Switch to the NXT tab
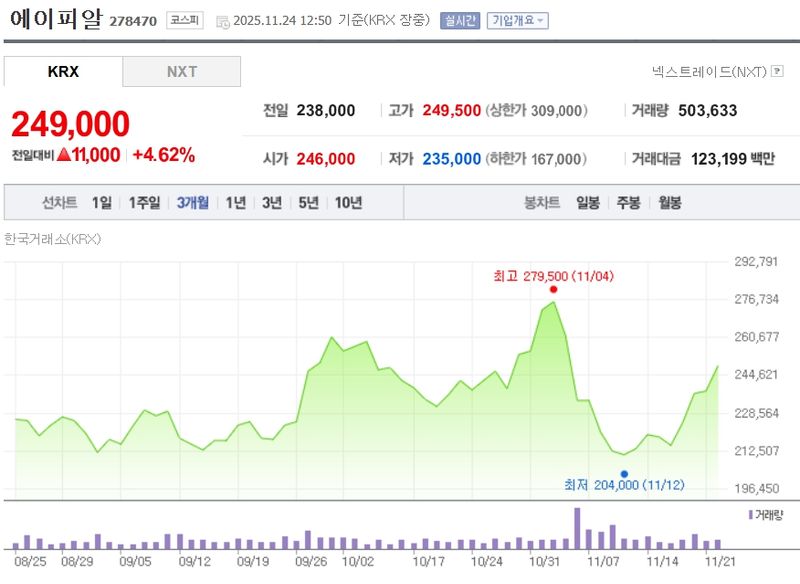The image size is (800, 584). pos(180,71)
